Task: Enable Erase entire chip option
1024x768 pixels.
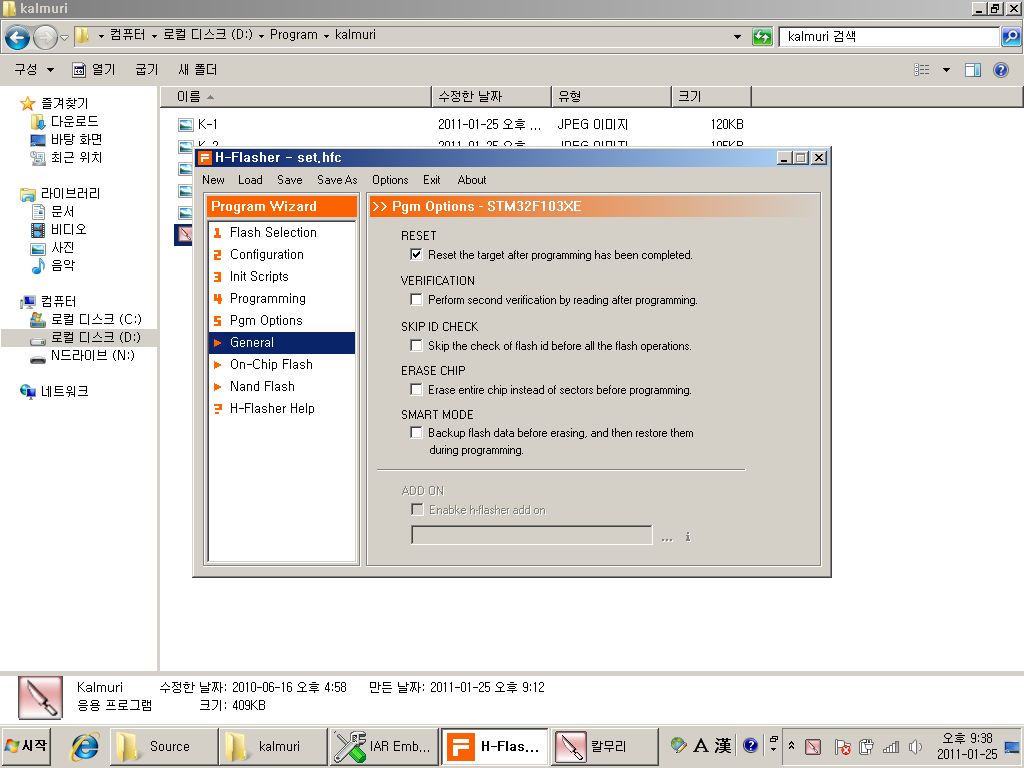Action: pyautogui.click(x=416, y=389)
